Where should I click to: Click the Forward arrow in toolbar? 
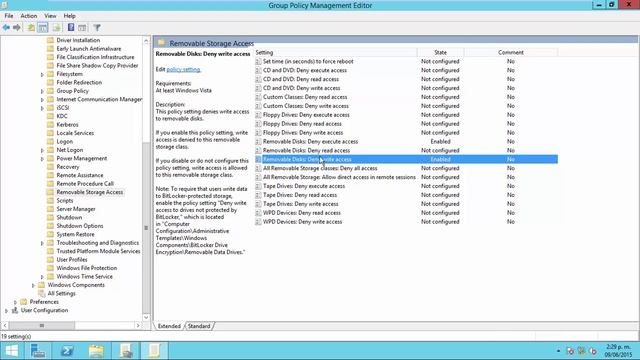click(17, 28)
